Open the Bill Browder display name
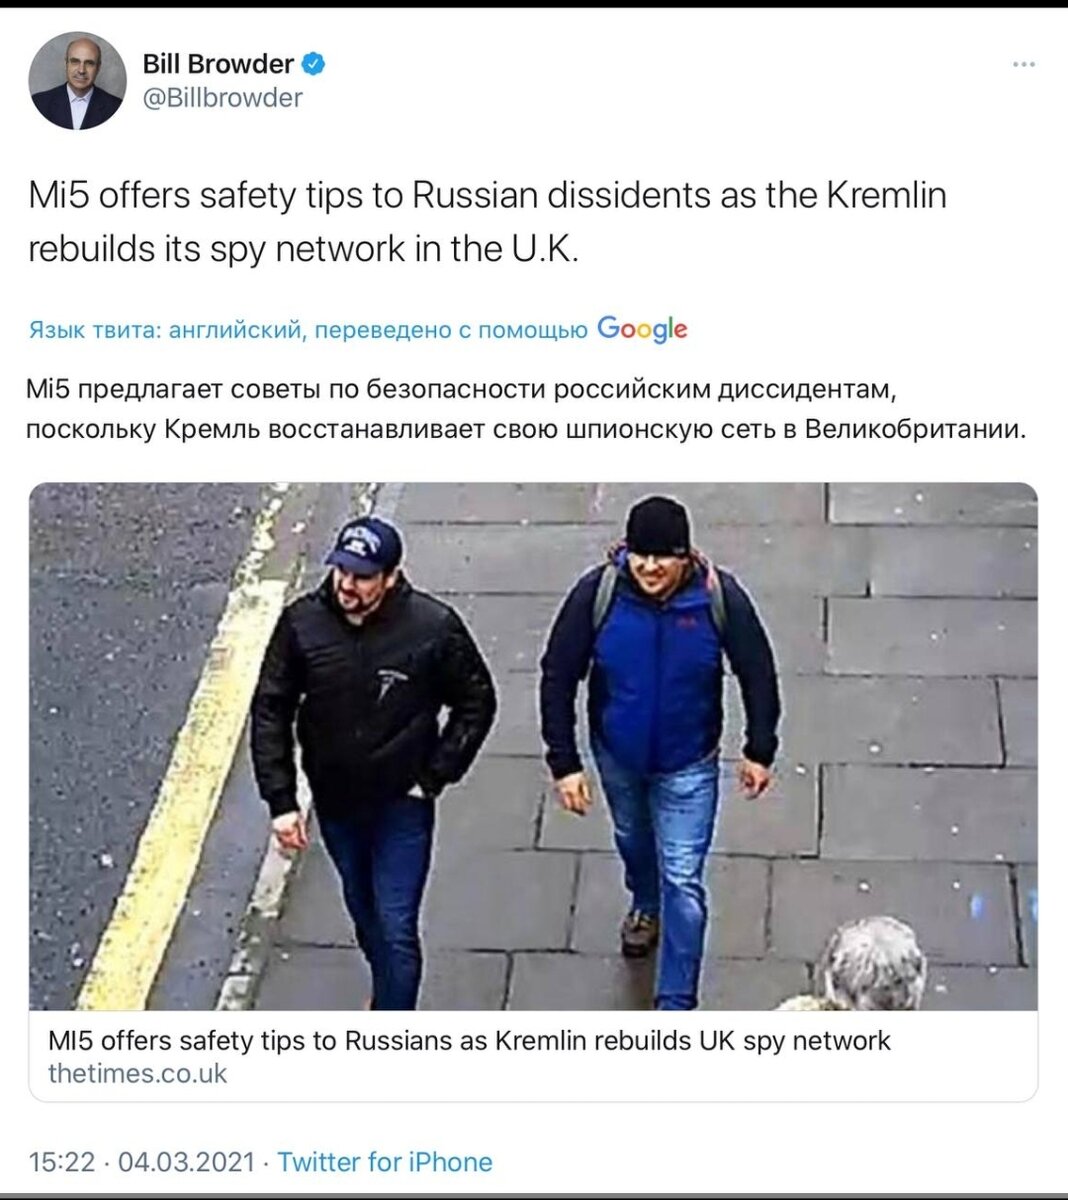 click(218, 64)
